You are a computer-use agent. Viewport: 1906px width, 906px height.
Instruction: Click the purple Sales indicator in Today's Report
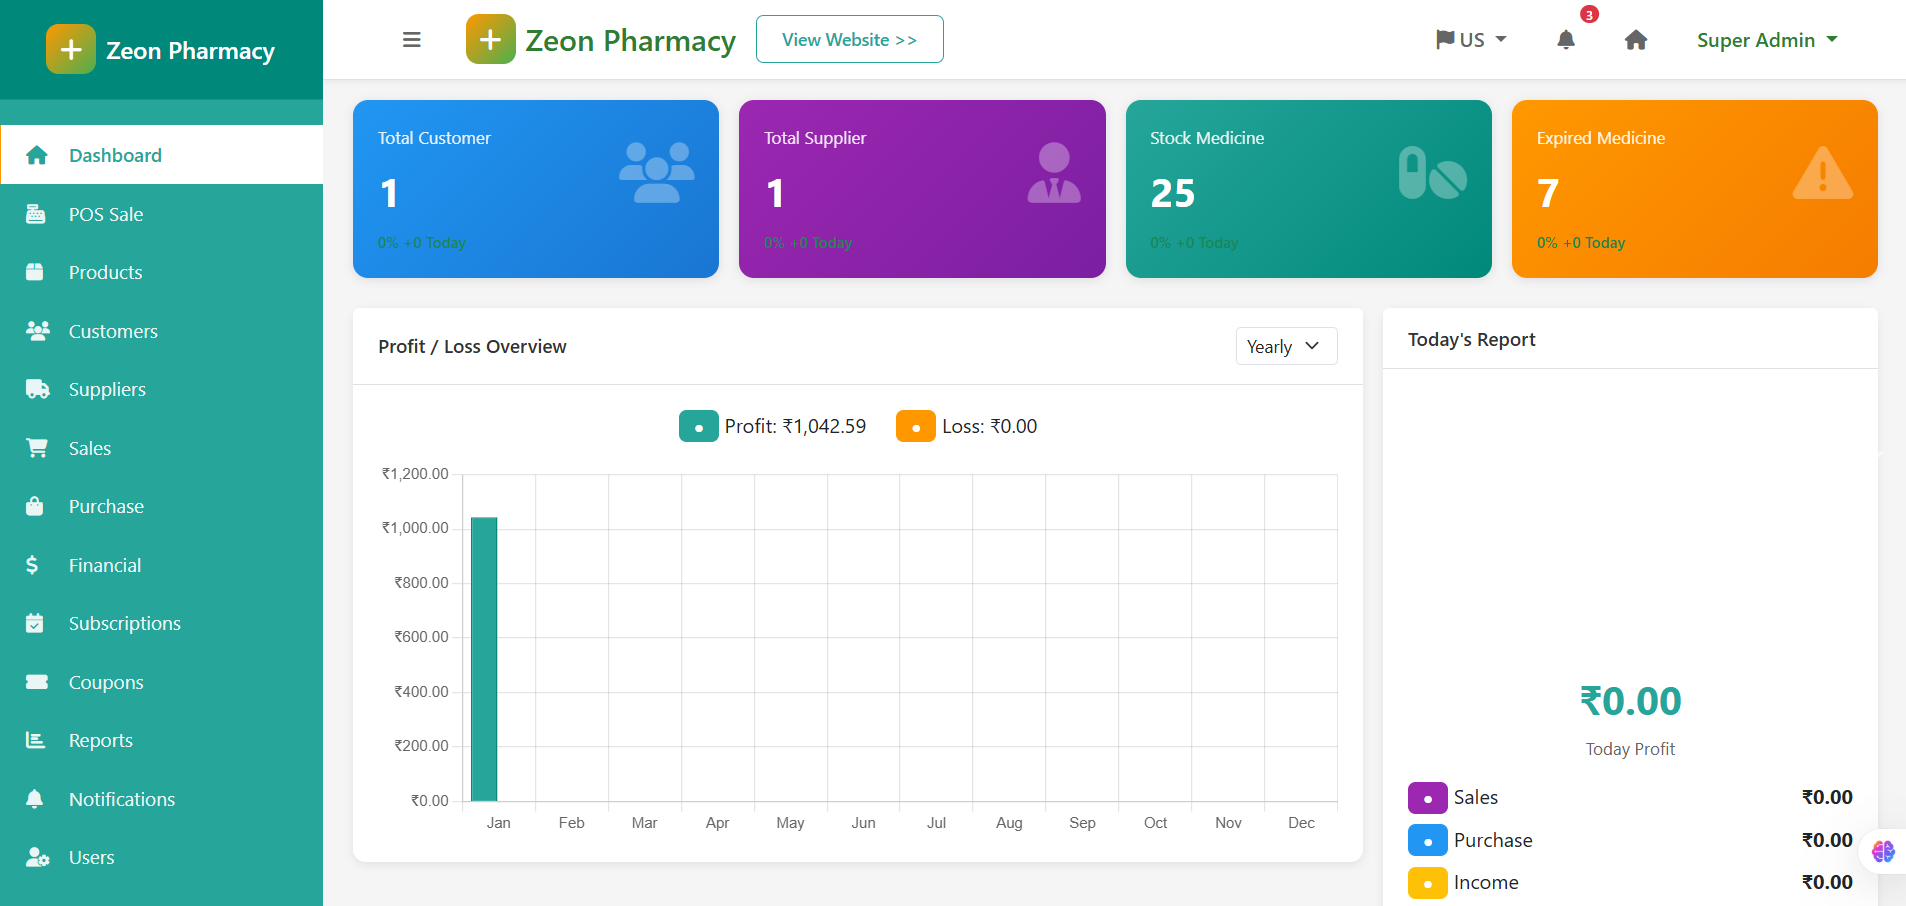(x=1427, y=797)
